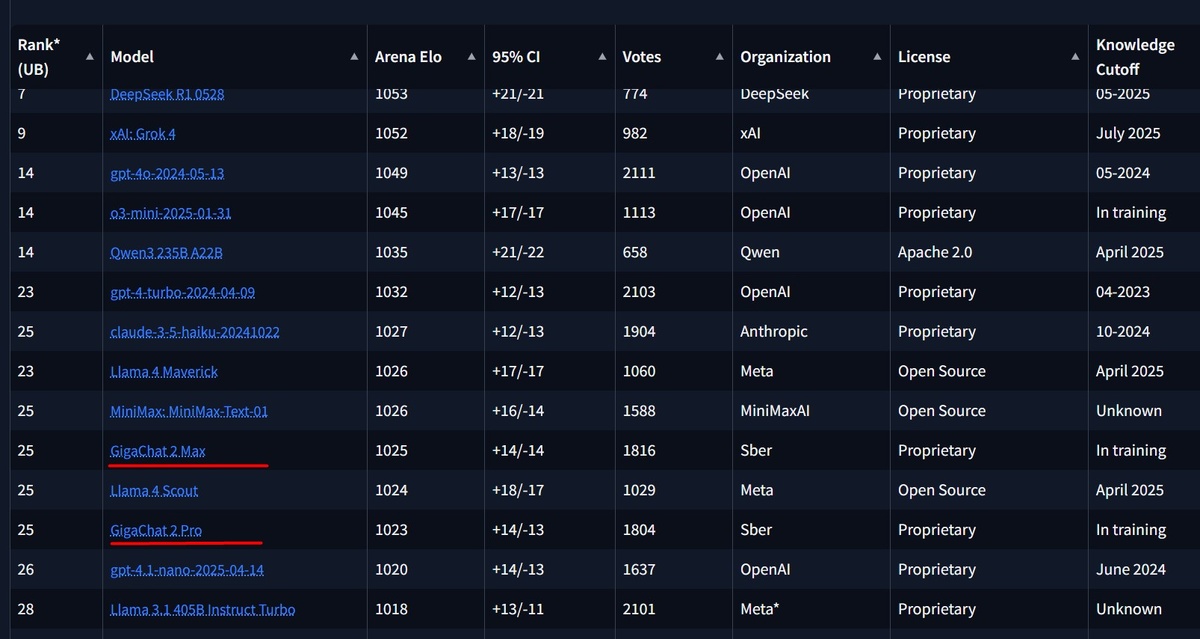
Task: Sort by 95% CI column arrow
Action: 602,57
